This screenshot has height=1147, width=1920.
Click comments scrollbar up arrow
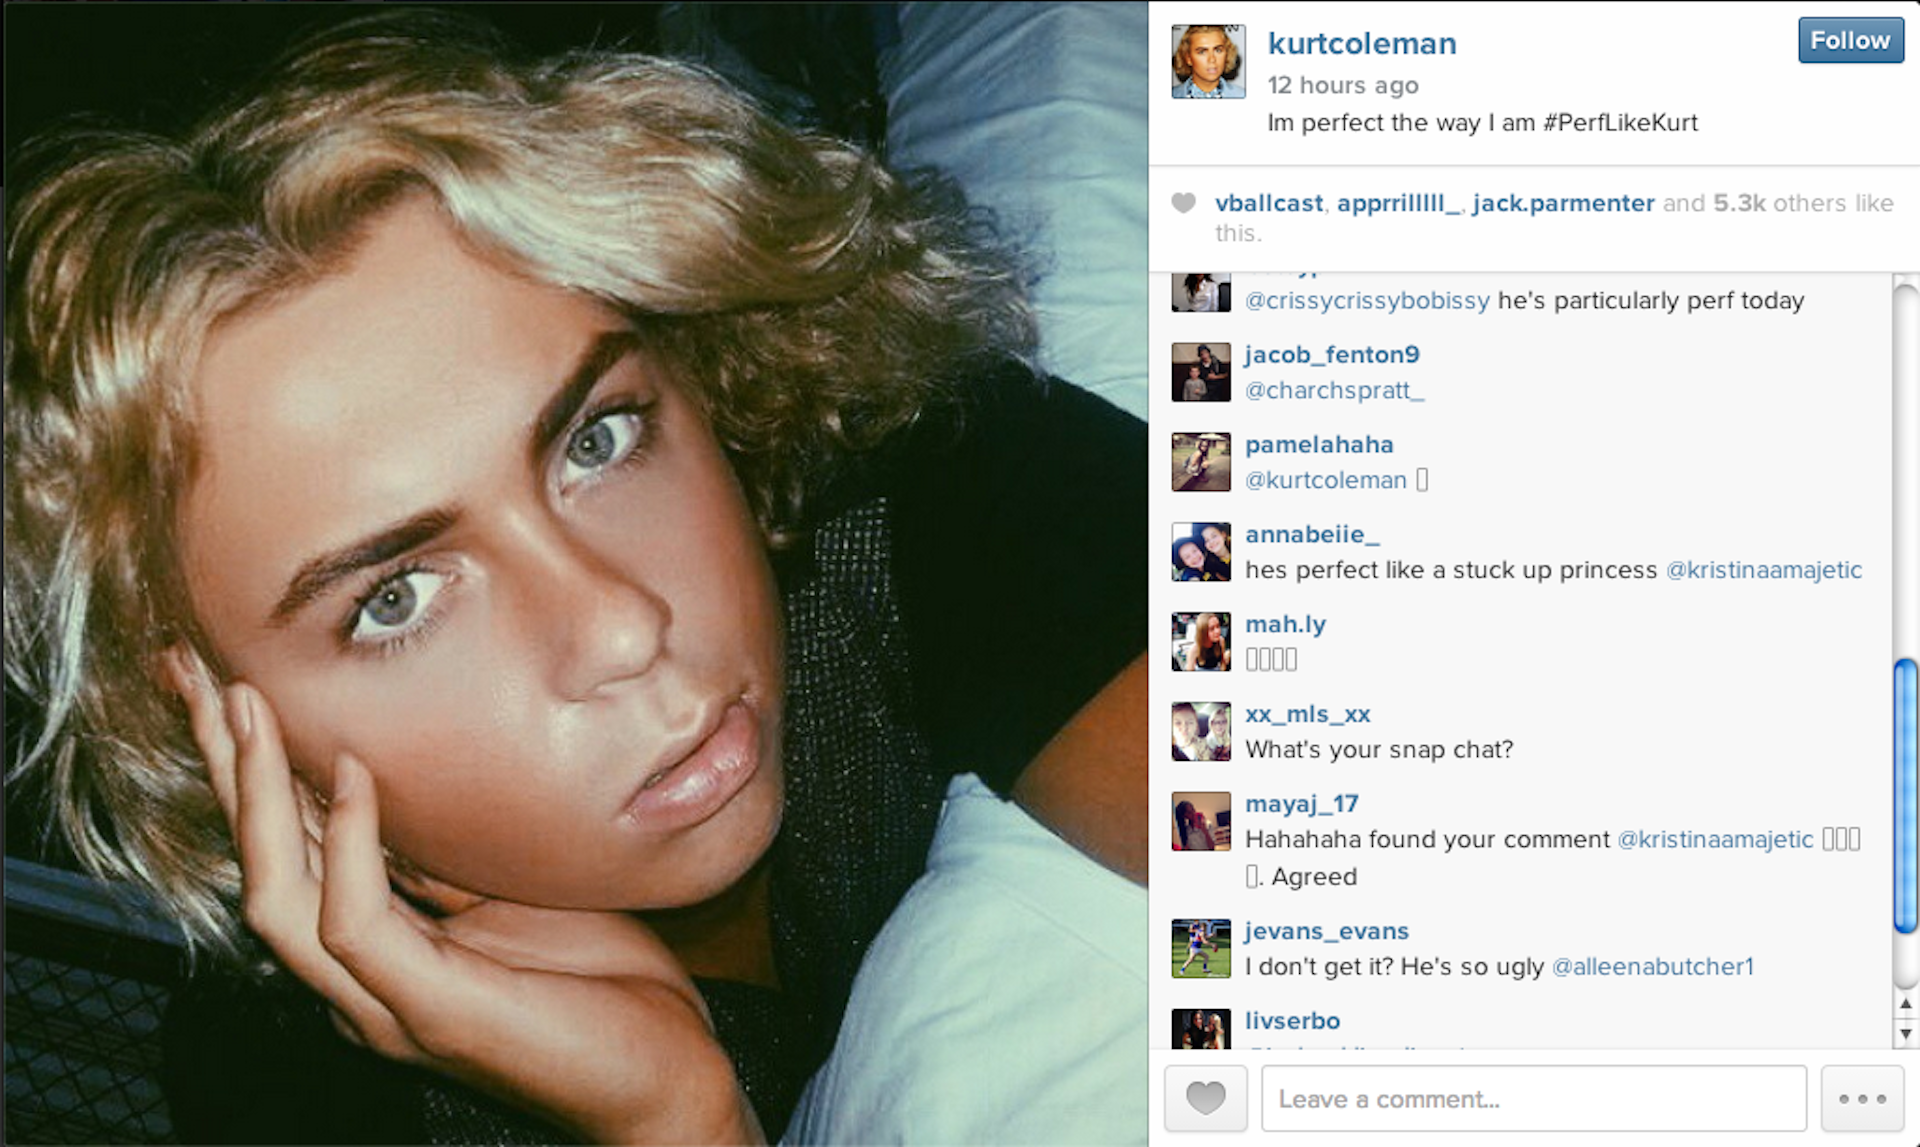1905,1004
